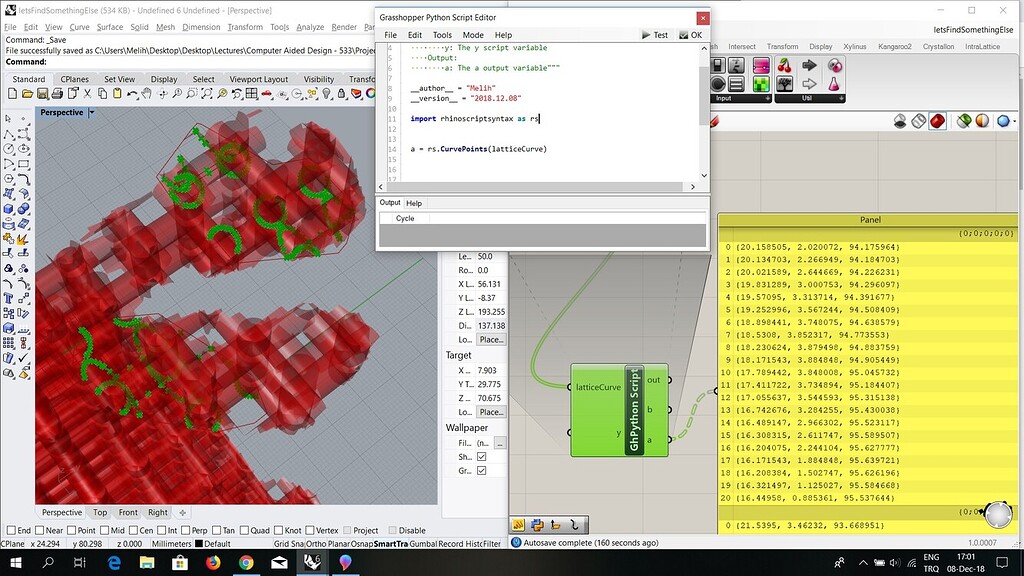
Task: Click the pink flask Util icon
Action: click(x=833, y=84)
